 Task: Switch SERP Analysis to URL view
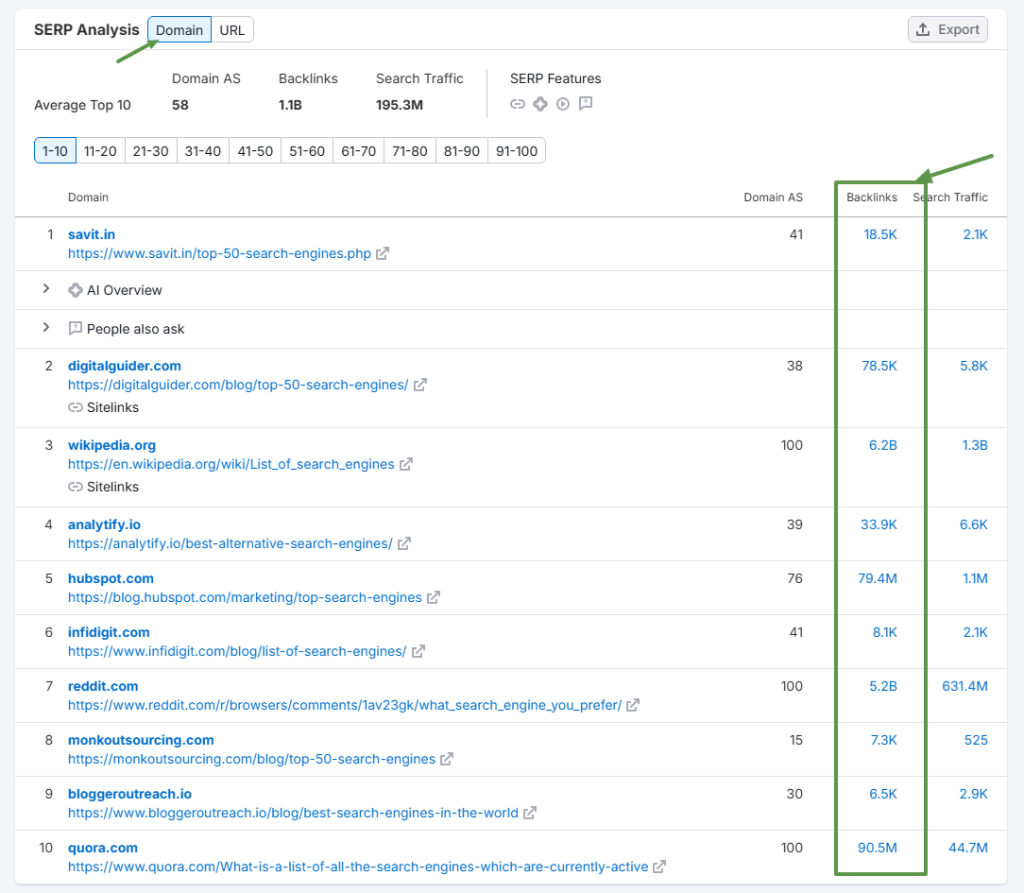point(232,30)
